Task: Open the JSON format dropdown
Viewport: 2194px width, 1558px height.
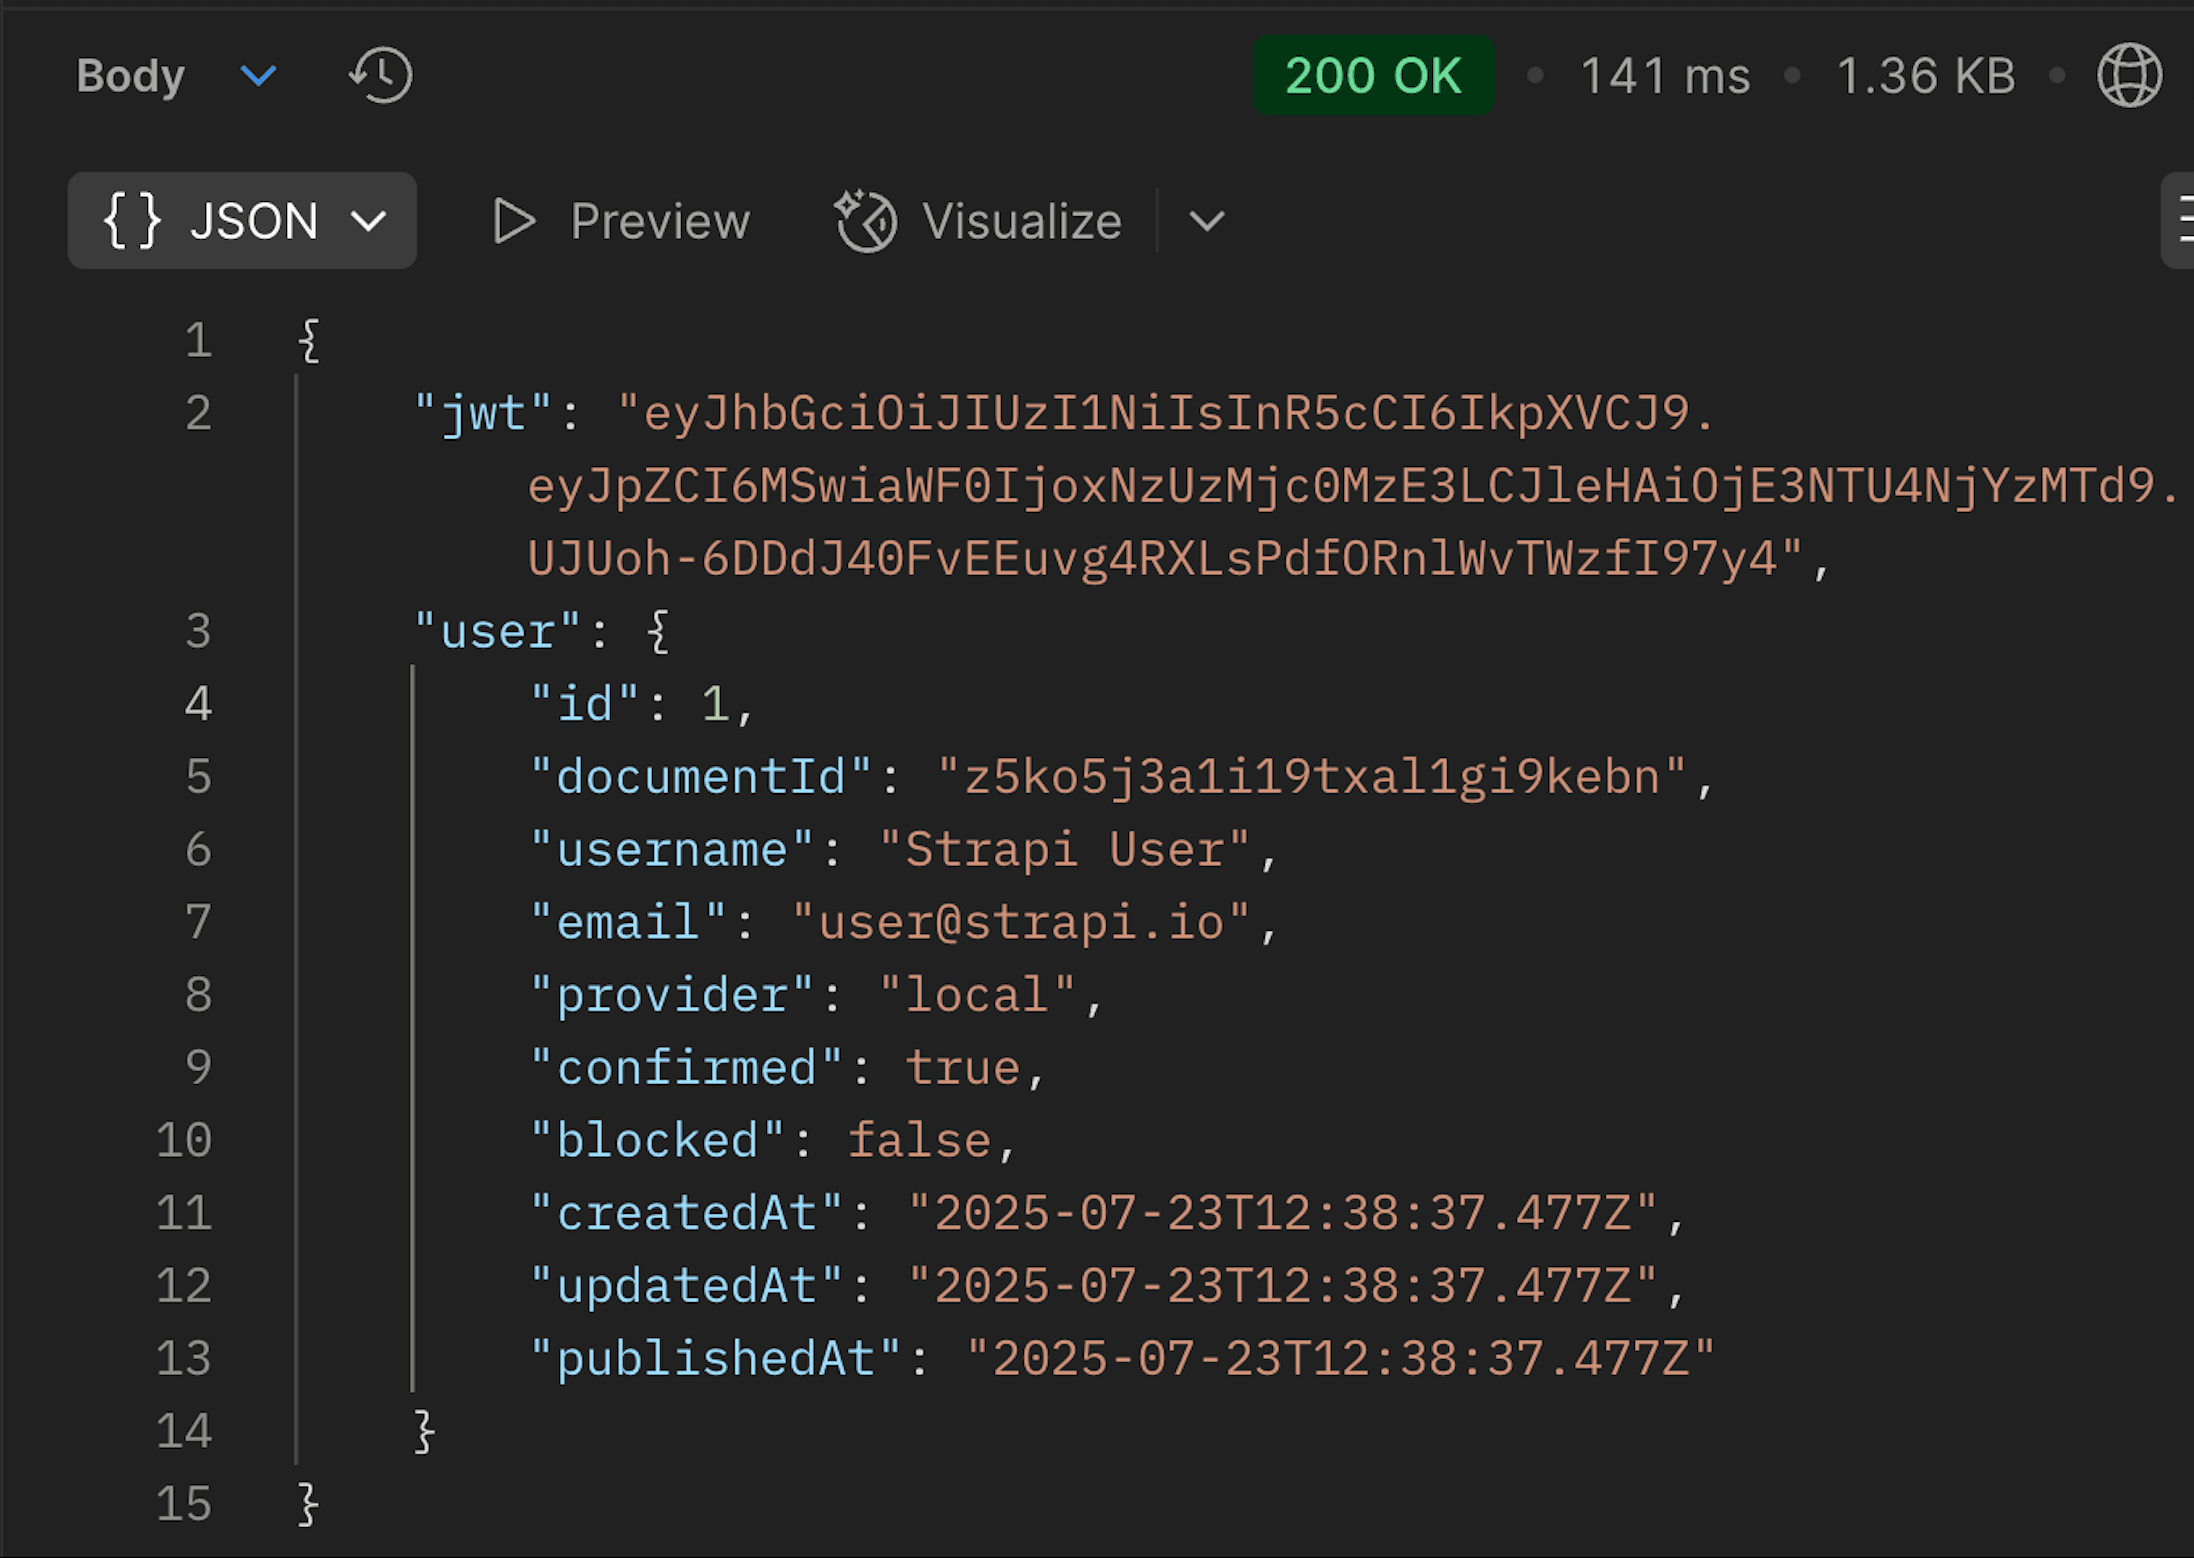Action: [x=369, y=221]
